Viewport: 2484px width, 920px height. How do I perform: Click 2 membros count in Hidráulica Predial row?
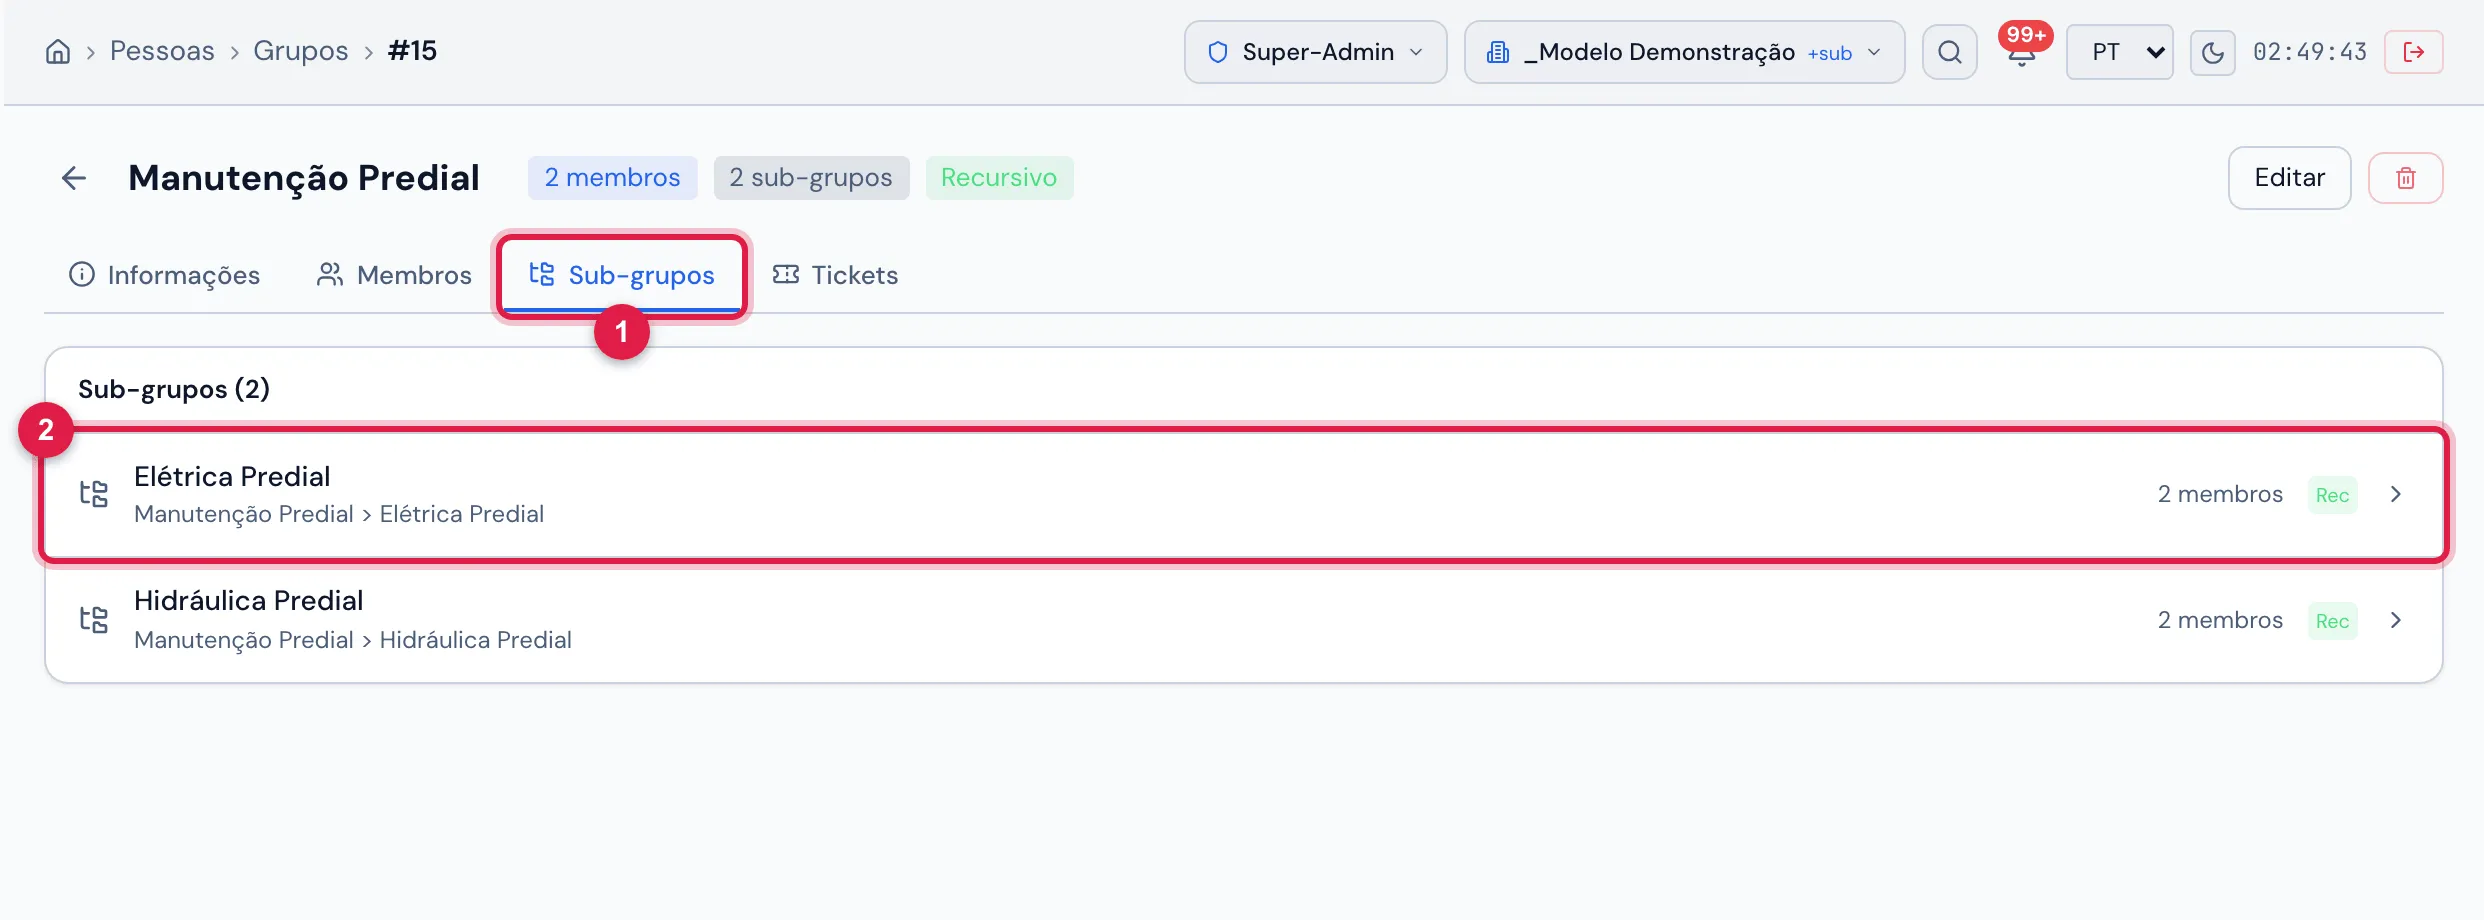click(2220, 620)
